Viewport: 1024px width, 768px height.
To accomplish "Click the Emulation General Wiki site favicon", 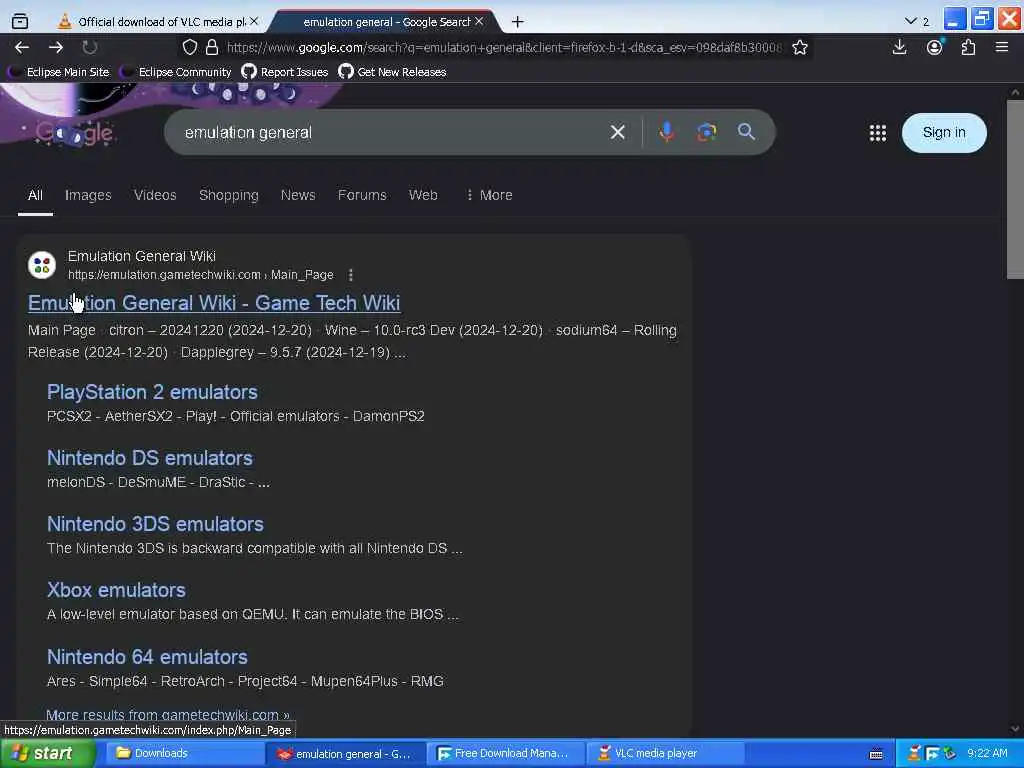I will coord(42,265).
